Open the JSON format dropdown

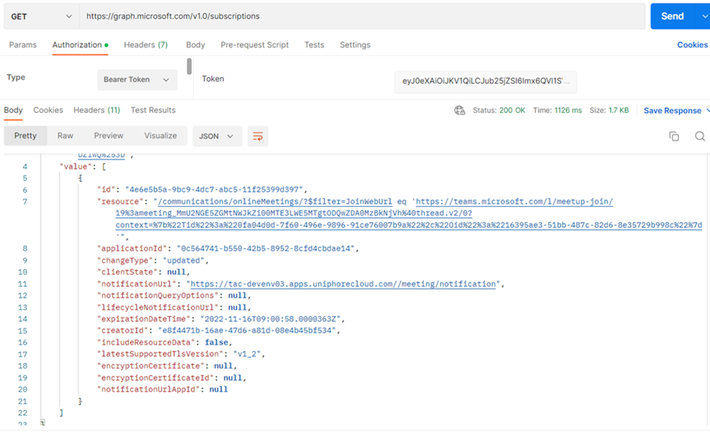point(217,136)
